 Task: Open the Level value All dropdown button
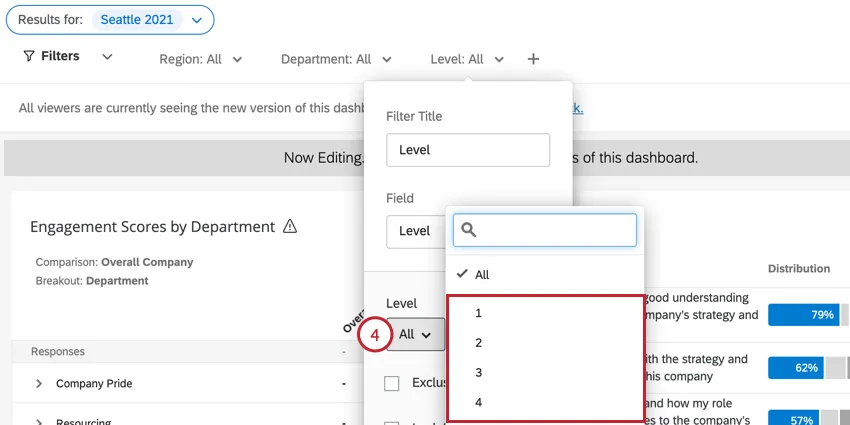coord(415,335)
